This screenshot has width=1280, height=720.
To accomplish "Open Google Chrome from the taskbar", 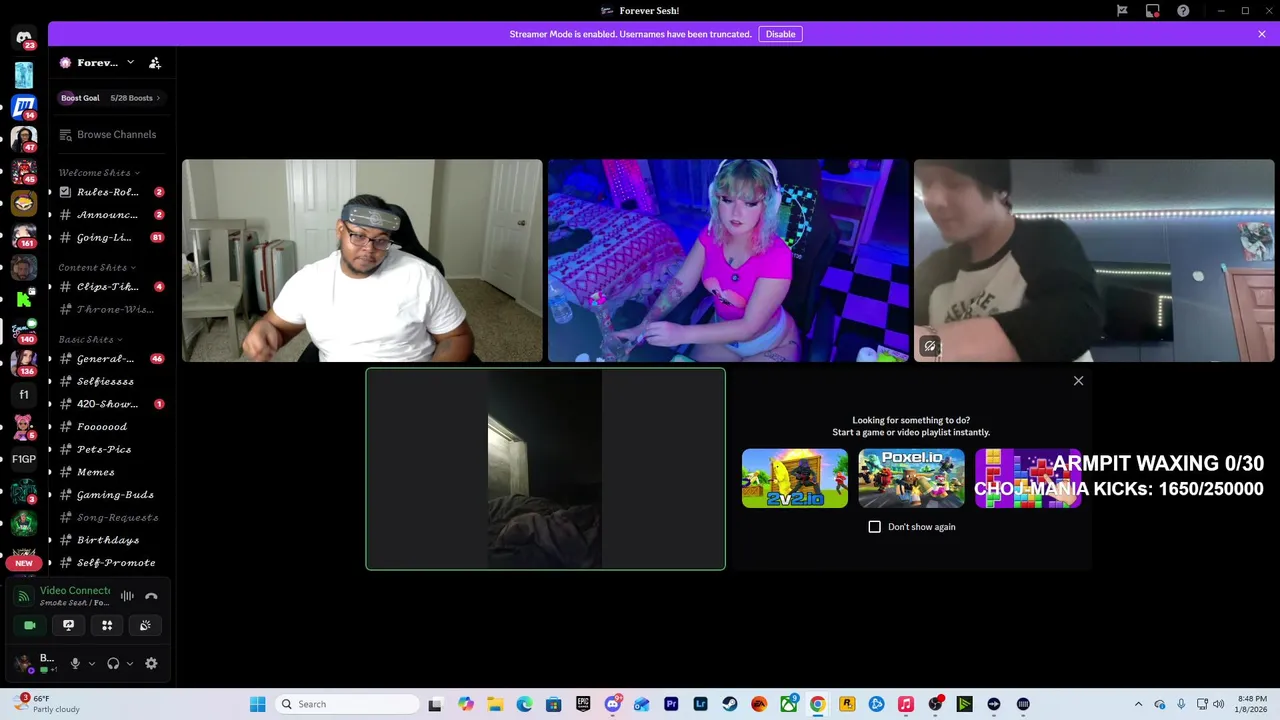I will point(818,704).
